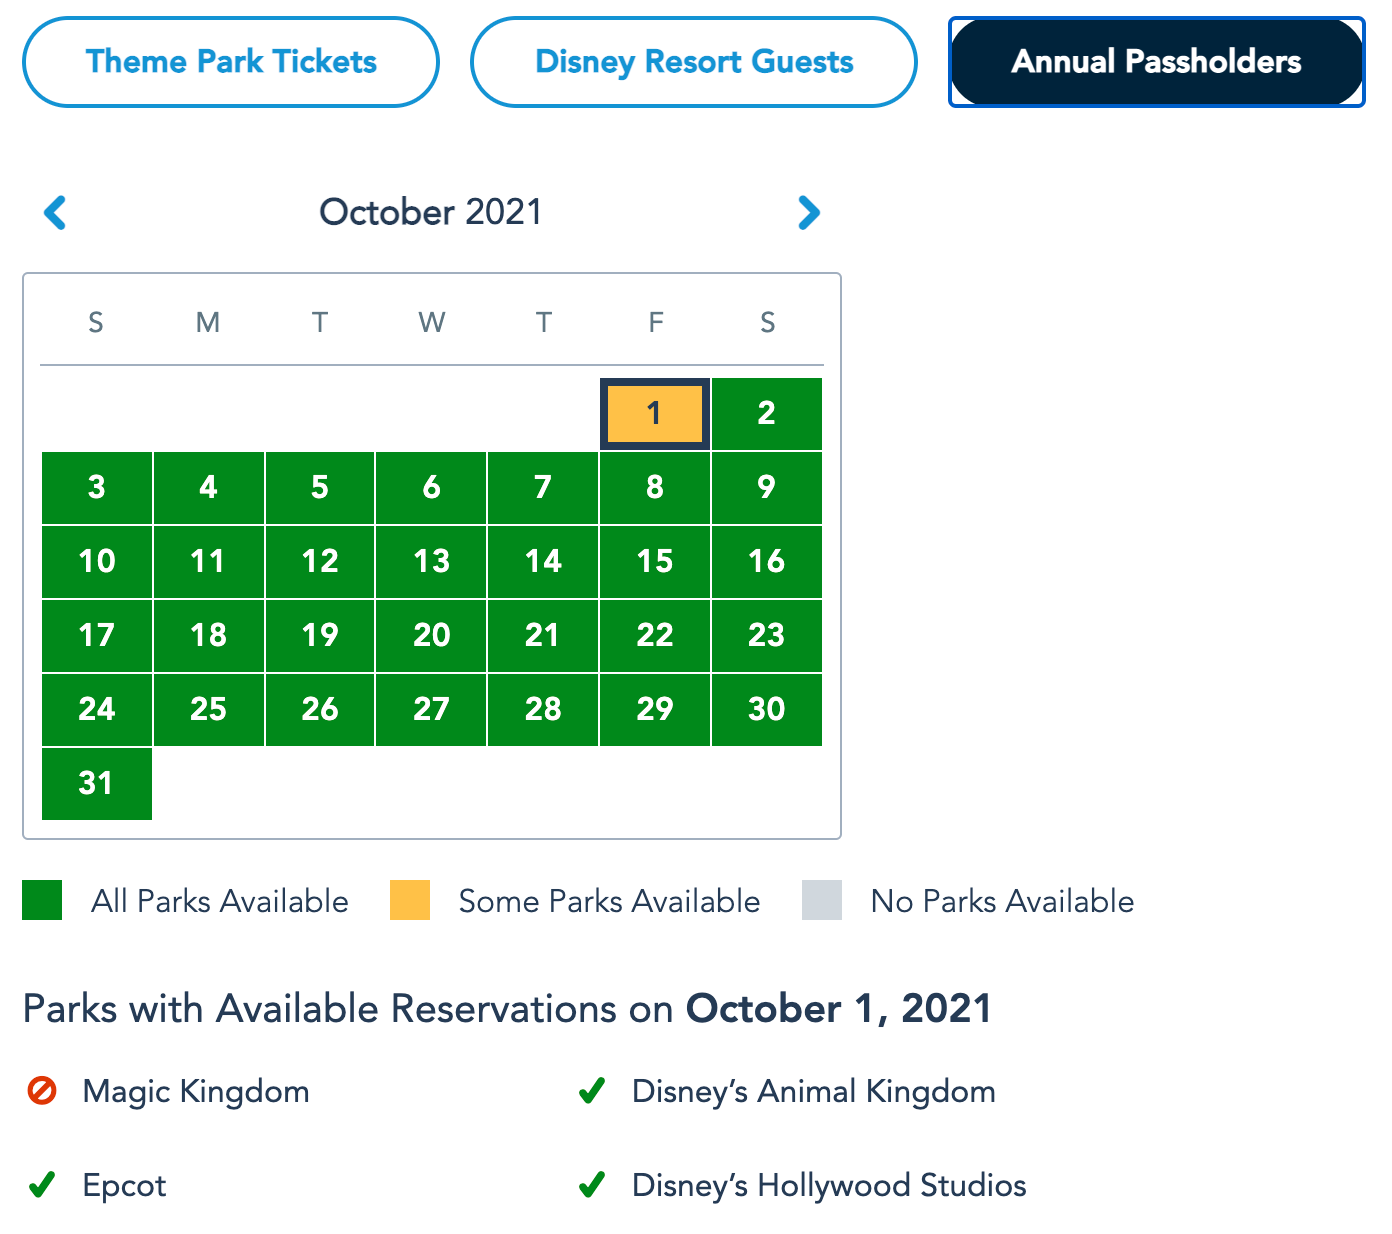Click the October 2021 month heading
Image resolution: width=1392 pixels, height=1234 pixels.
pyautogui.click(x=430, y=212)
